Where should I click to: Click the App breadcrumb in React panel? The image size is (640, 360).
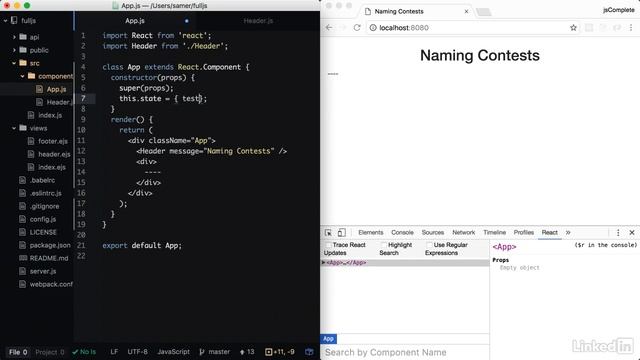329,339
